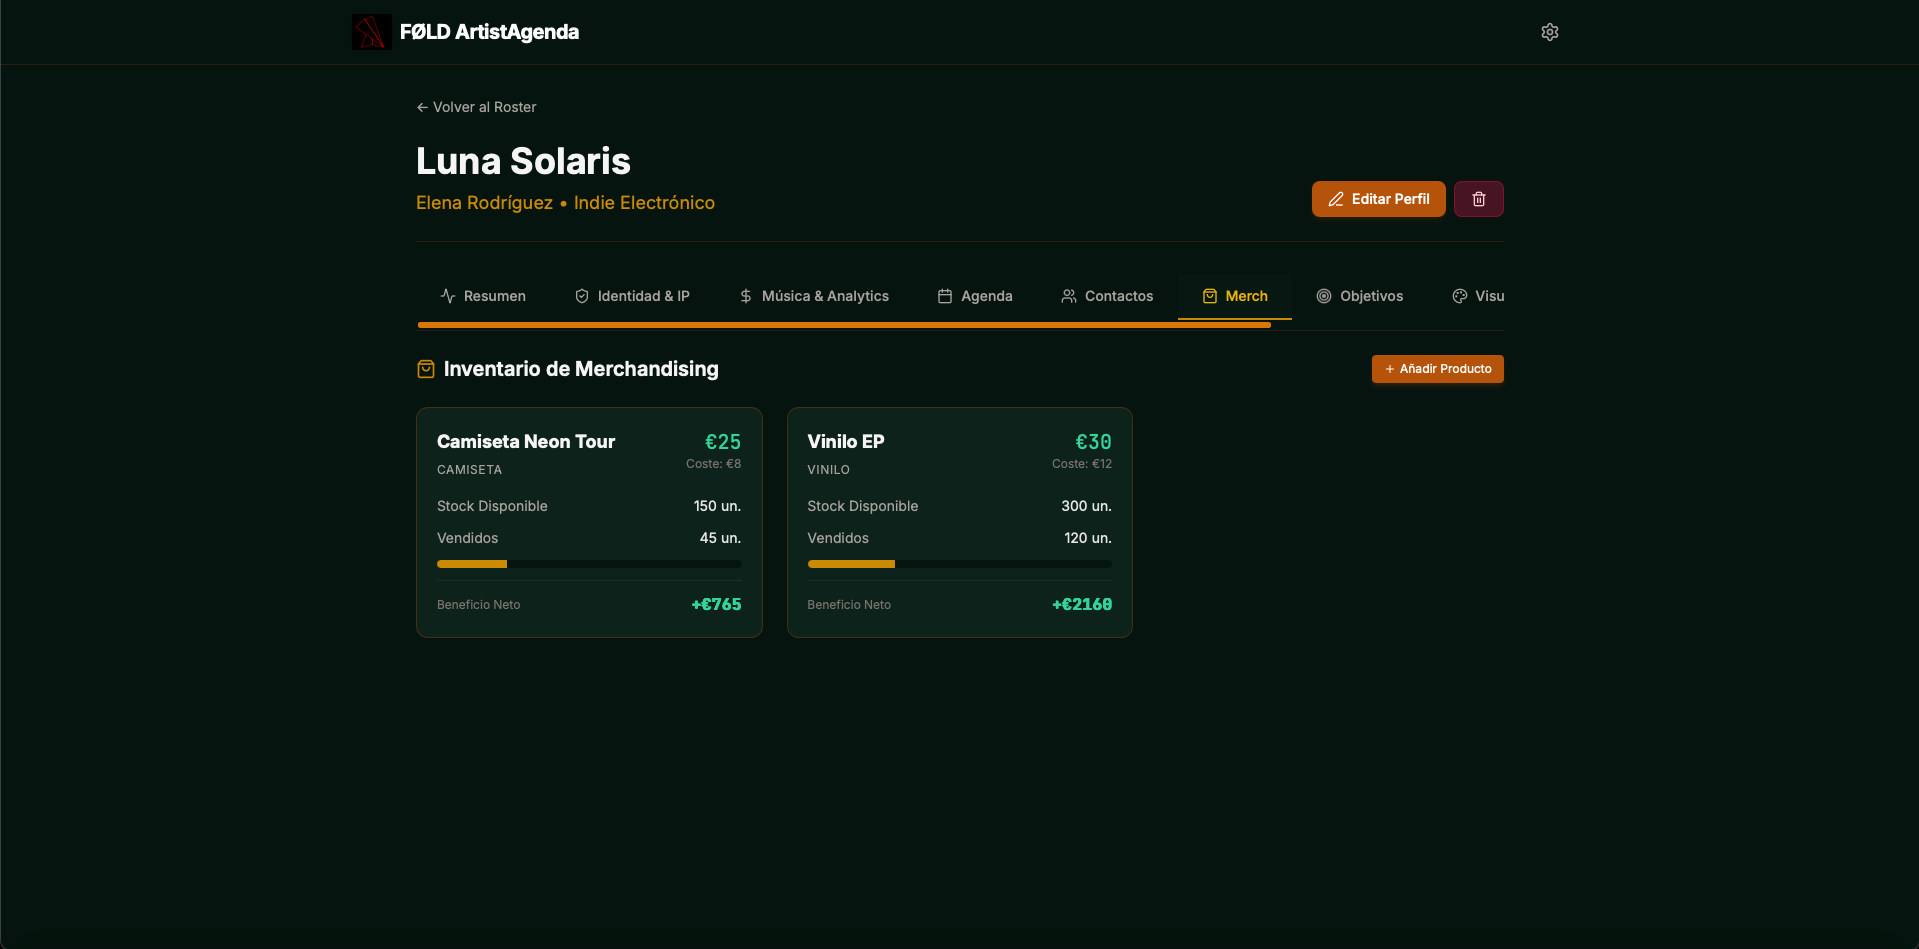
Task: Go to the Agenda tab
Action: 975,296
